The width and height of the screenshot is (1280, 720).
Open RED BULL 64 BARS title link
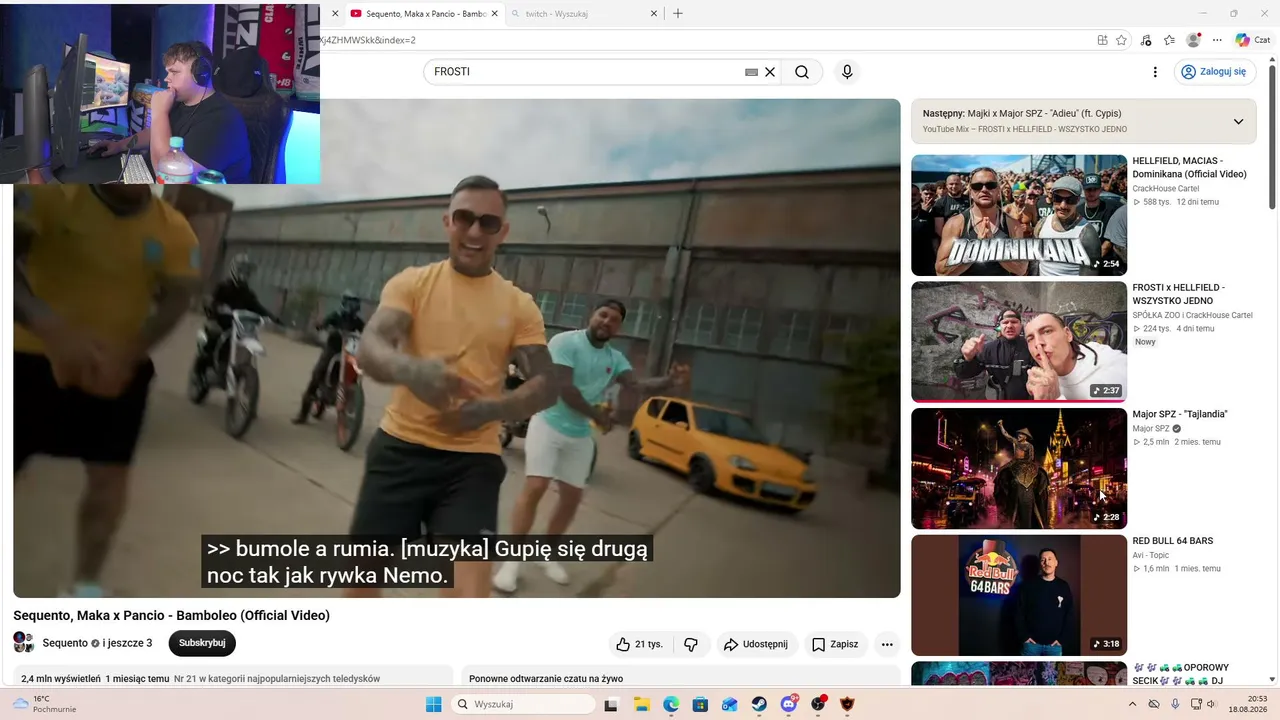click(x=1173, y=541)
